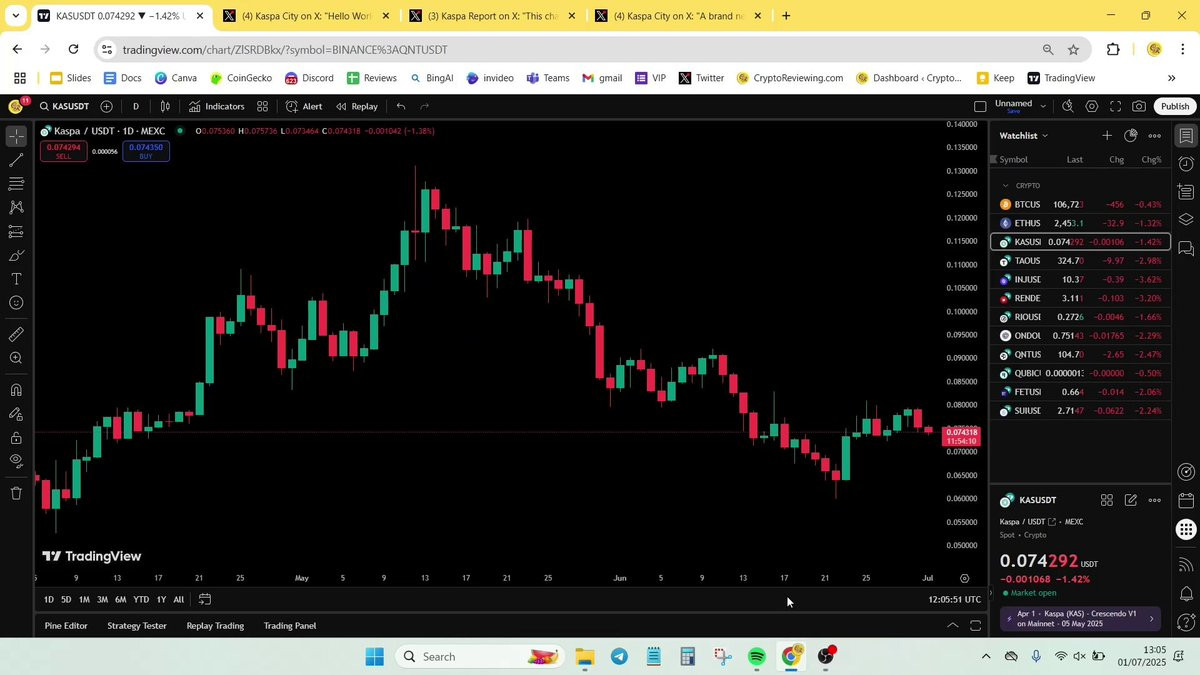Open the quick search icon
This screenshot has height=675, width=1200.
pos(1068,106)
